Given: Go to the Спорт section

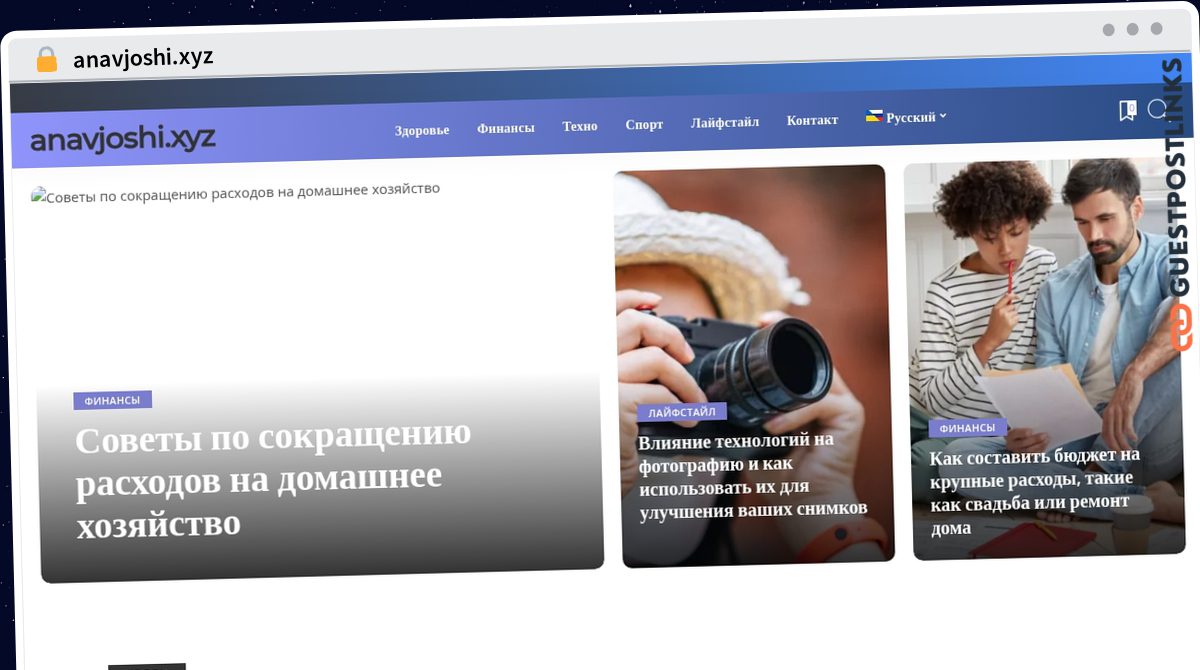Looking at the screenshot, I should 644,125.
